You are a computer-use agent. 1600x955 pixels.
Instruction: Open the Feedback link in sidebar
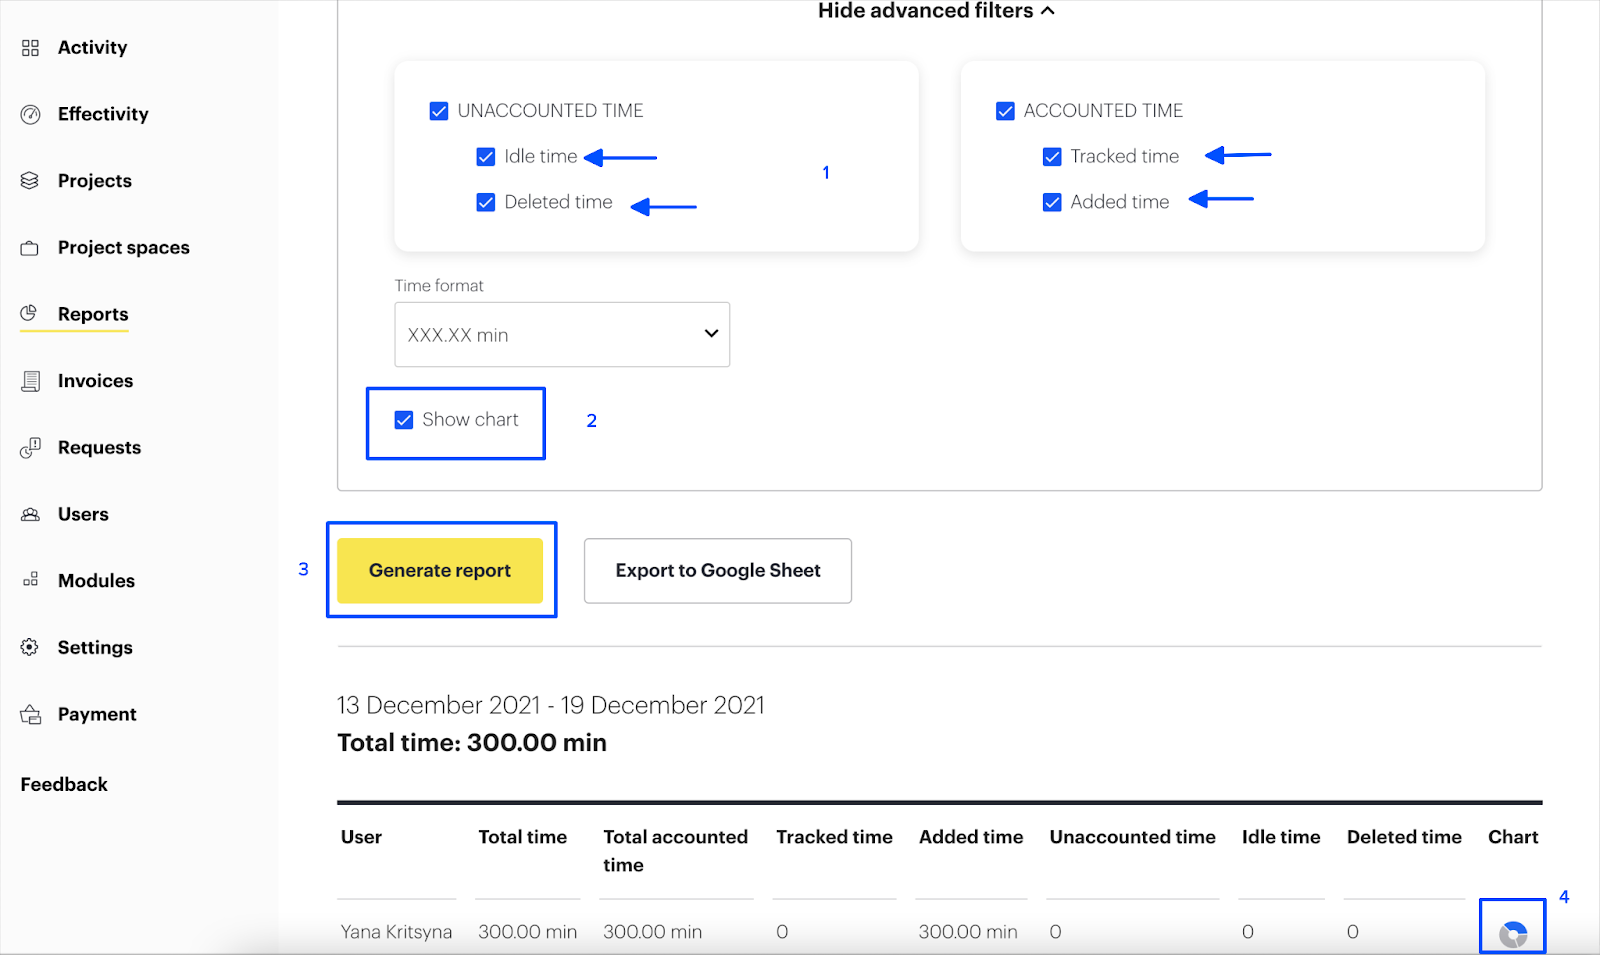point(64,785)
